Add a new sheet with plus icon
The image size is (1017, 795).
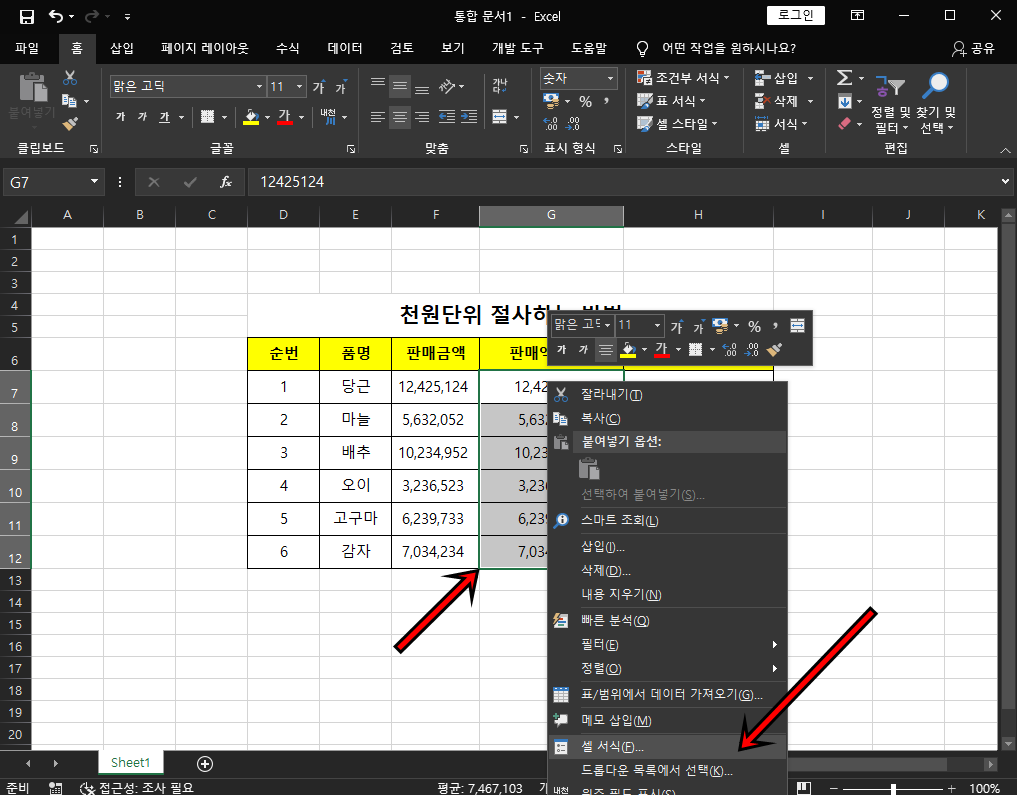click(205, 764)
